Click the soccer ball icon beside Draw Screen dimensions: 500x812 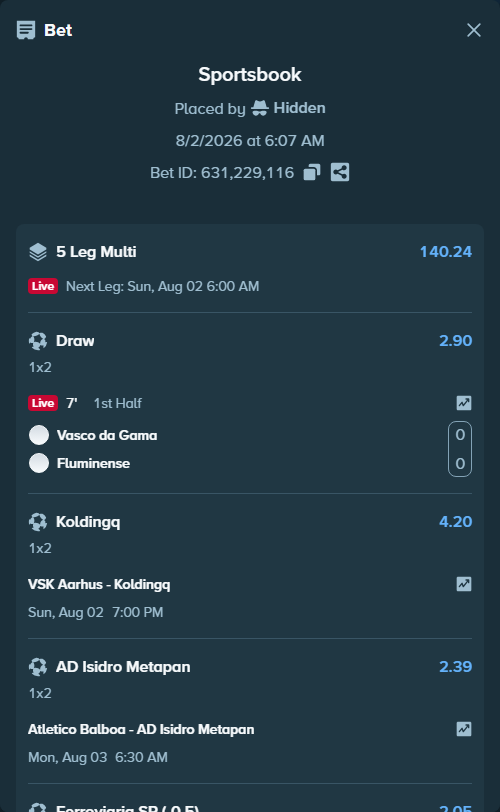pyautogui.click(x=38, y=341)
